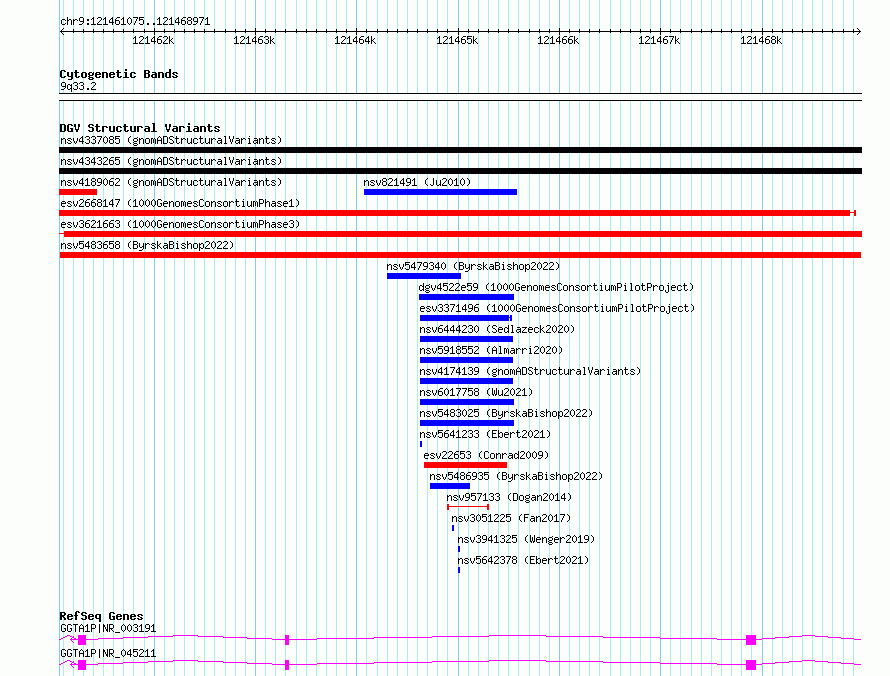The height and width of the screenshot is (676, 890).
Task: Click the leftmost exon of GGTA1P NR_045211
Action: (82, 665)
